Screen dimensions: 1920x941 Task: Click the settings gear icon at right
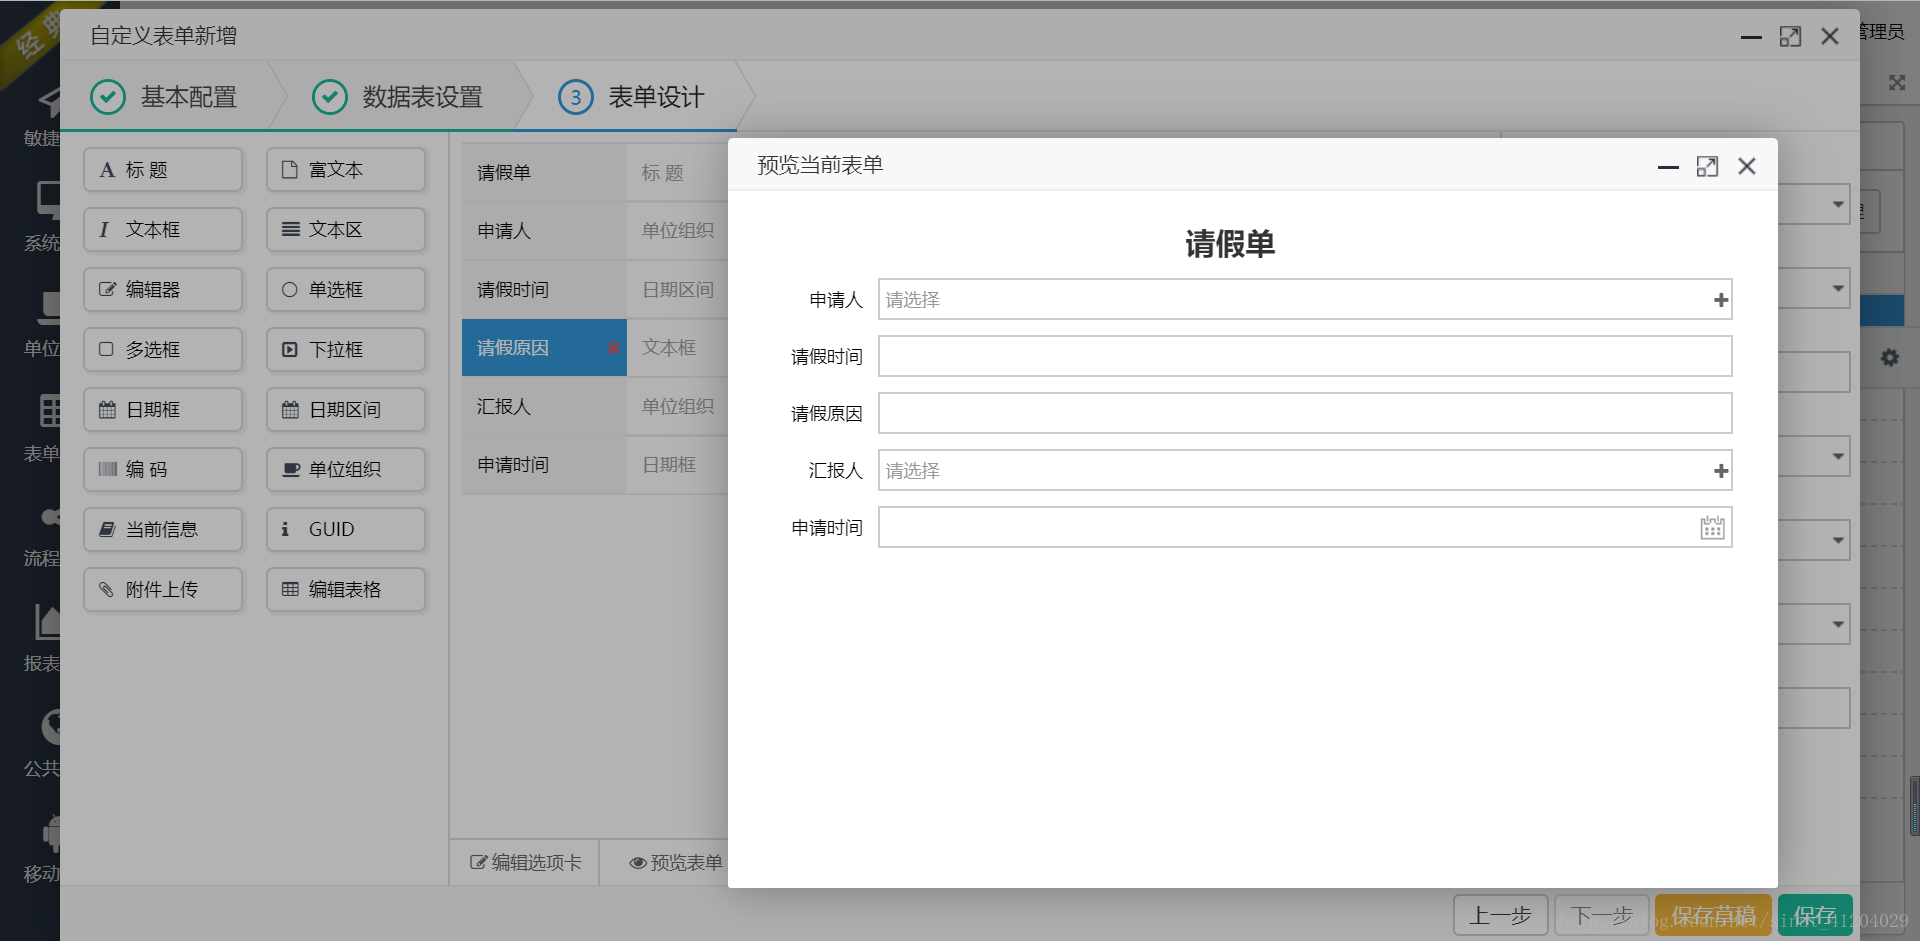(1889, 357)
